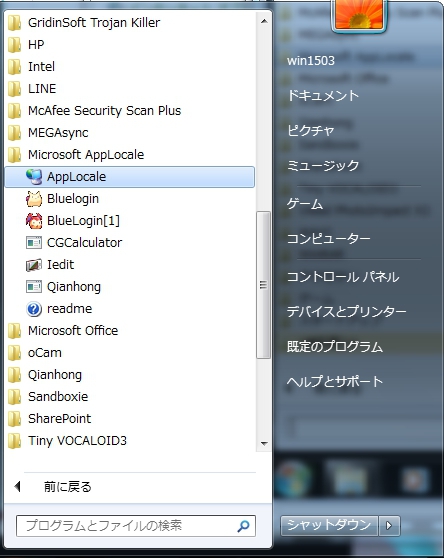Open the shutdown options arrow
Screen dimensions: 444x558
[389, 526]
